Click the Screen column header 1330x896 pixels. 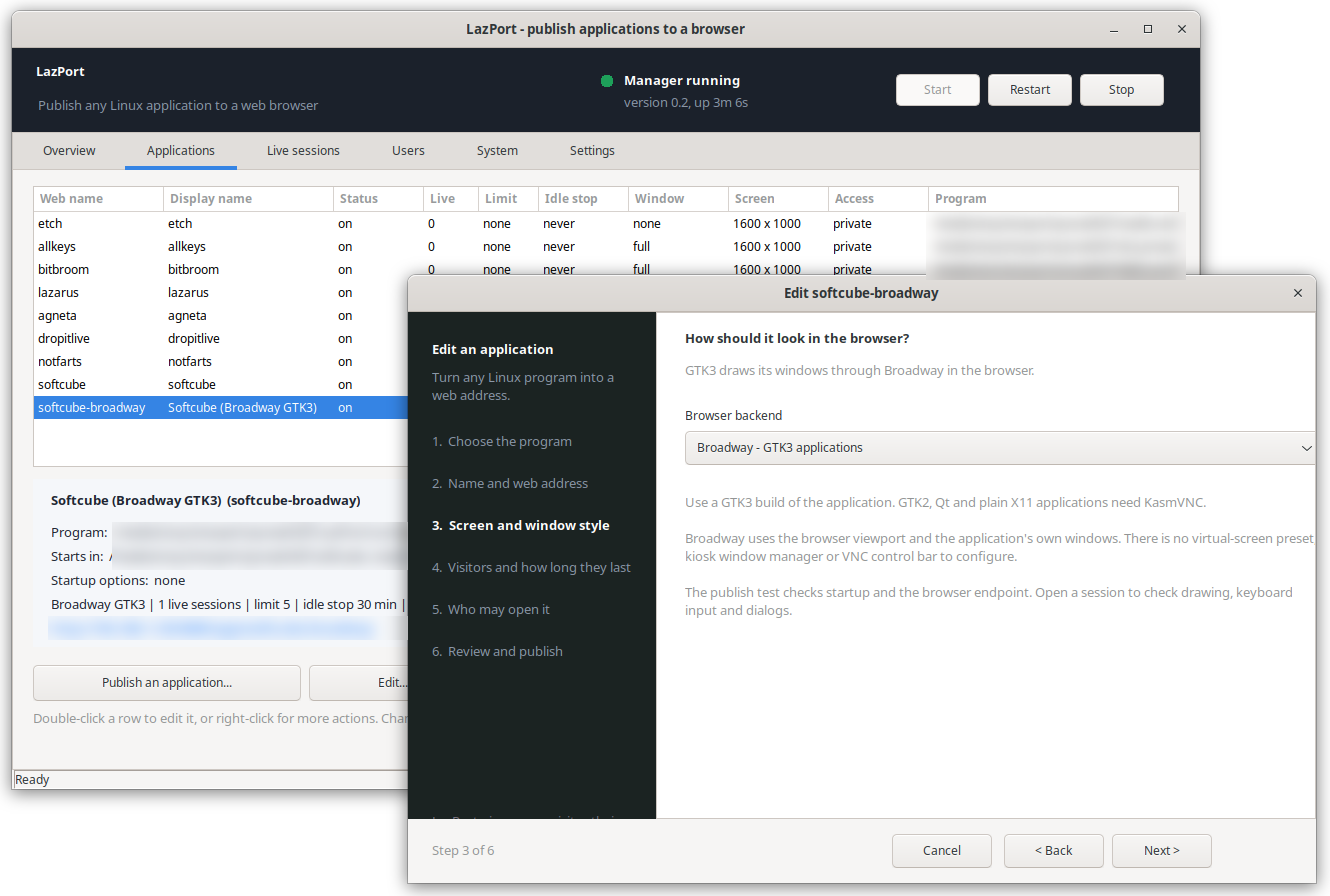(x=778, y=199)
